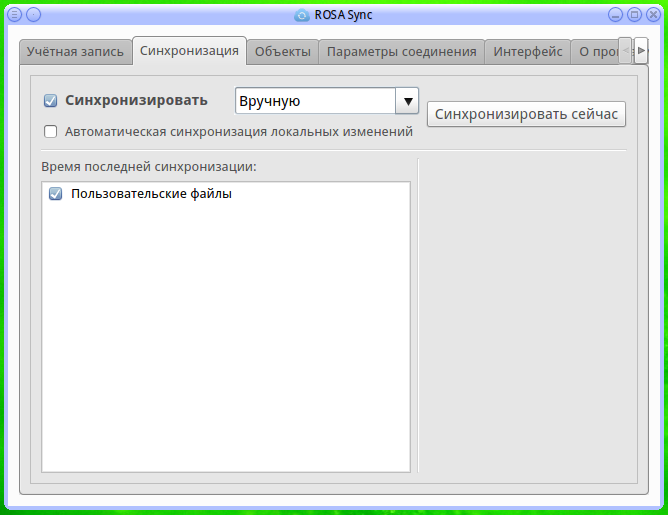Open the partially hidden О программе tab
This screenshot has height=515, width=668.
click(595, 52)
